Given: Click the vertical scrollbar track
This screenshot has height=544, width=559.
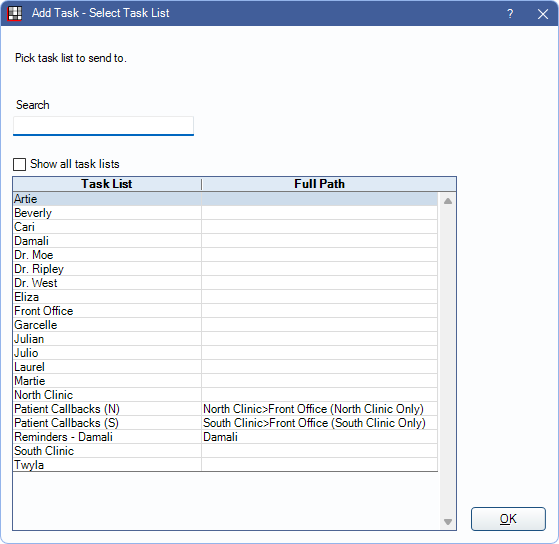Looking at the screenshot, I should pyautogui.click(x=448, y=361).
